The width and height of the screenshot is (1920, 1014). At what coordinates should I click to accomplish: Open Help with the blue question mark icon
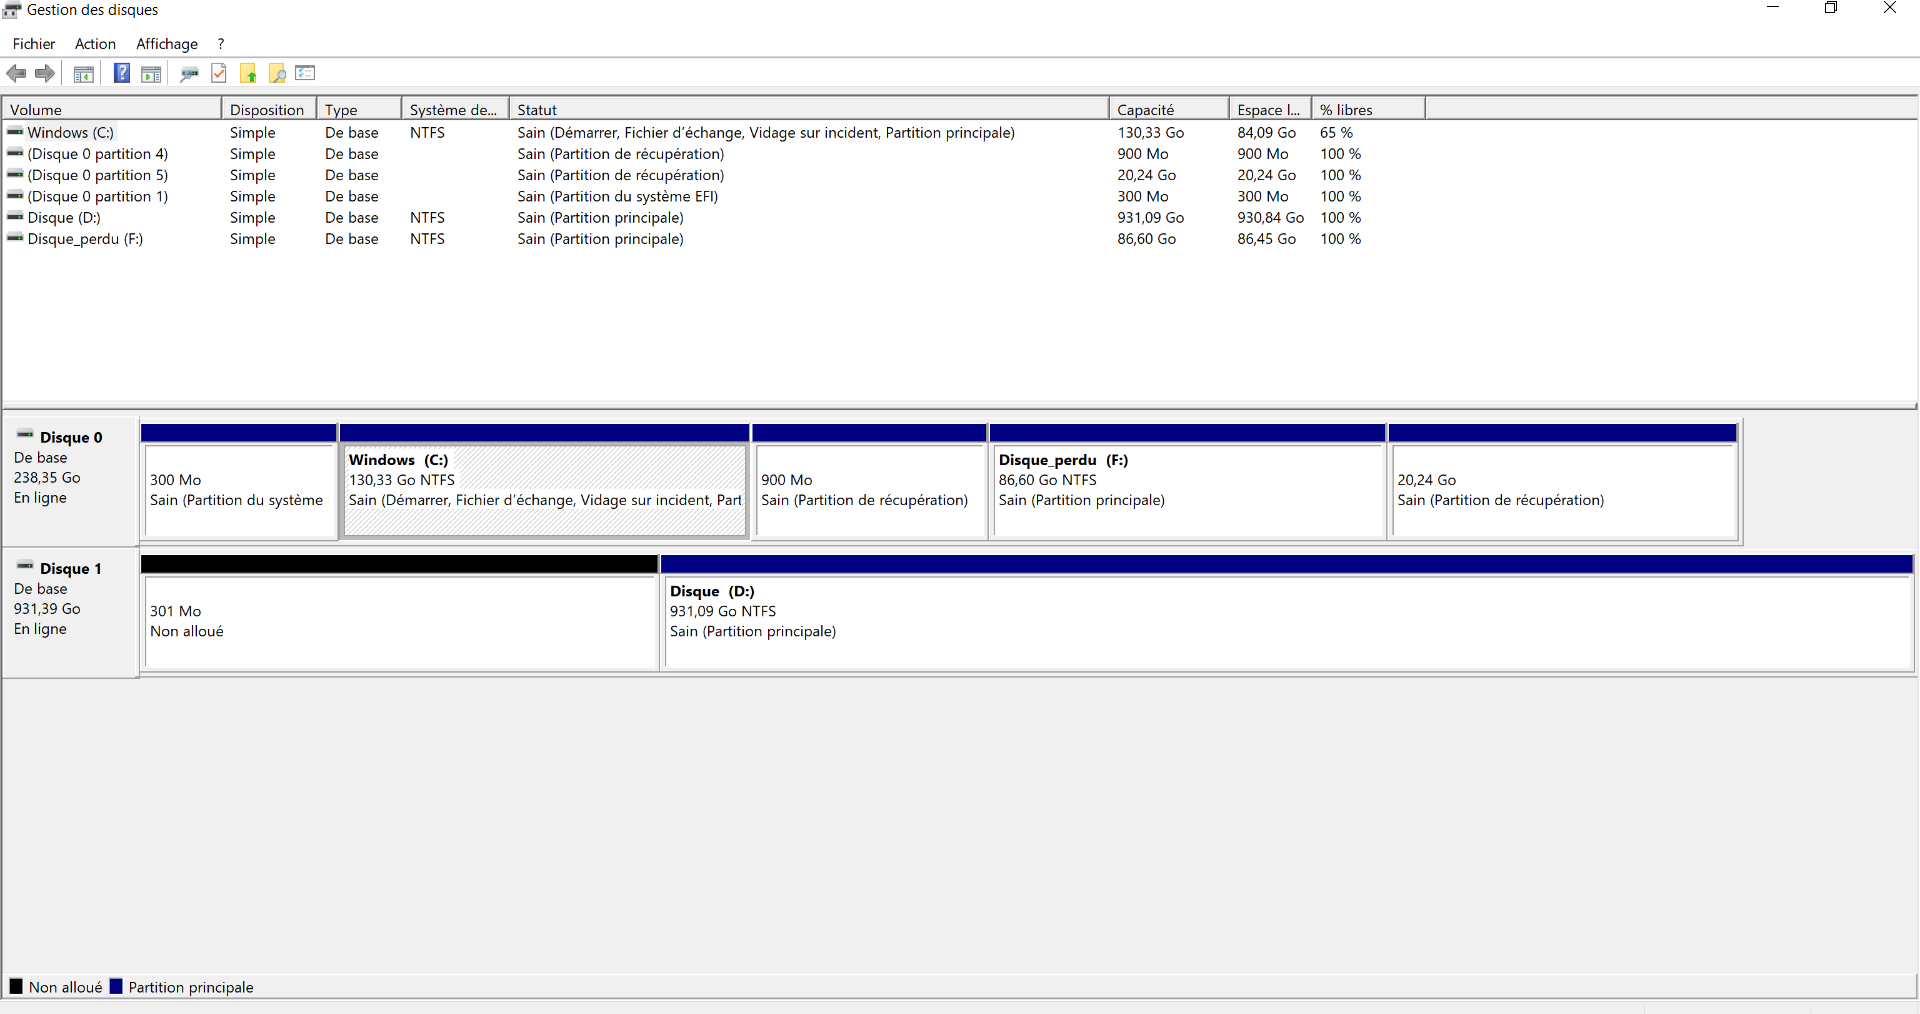[121, 73]
